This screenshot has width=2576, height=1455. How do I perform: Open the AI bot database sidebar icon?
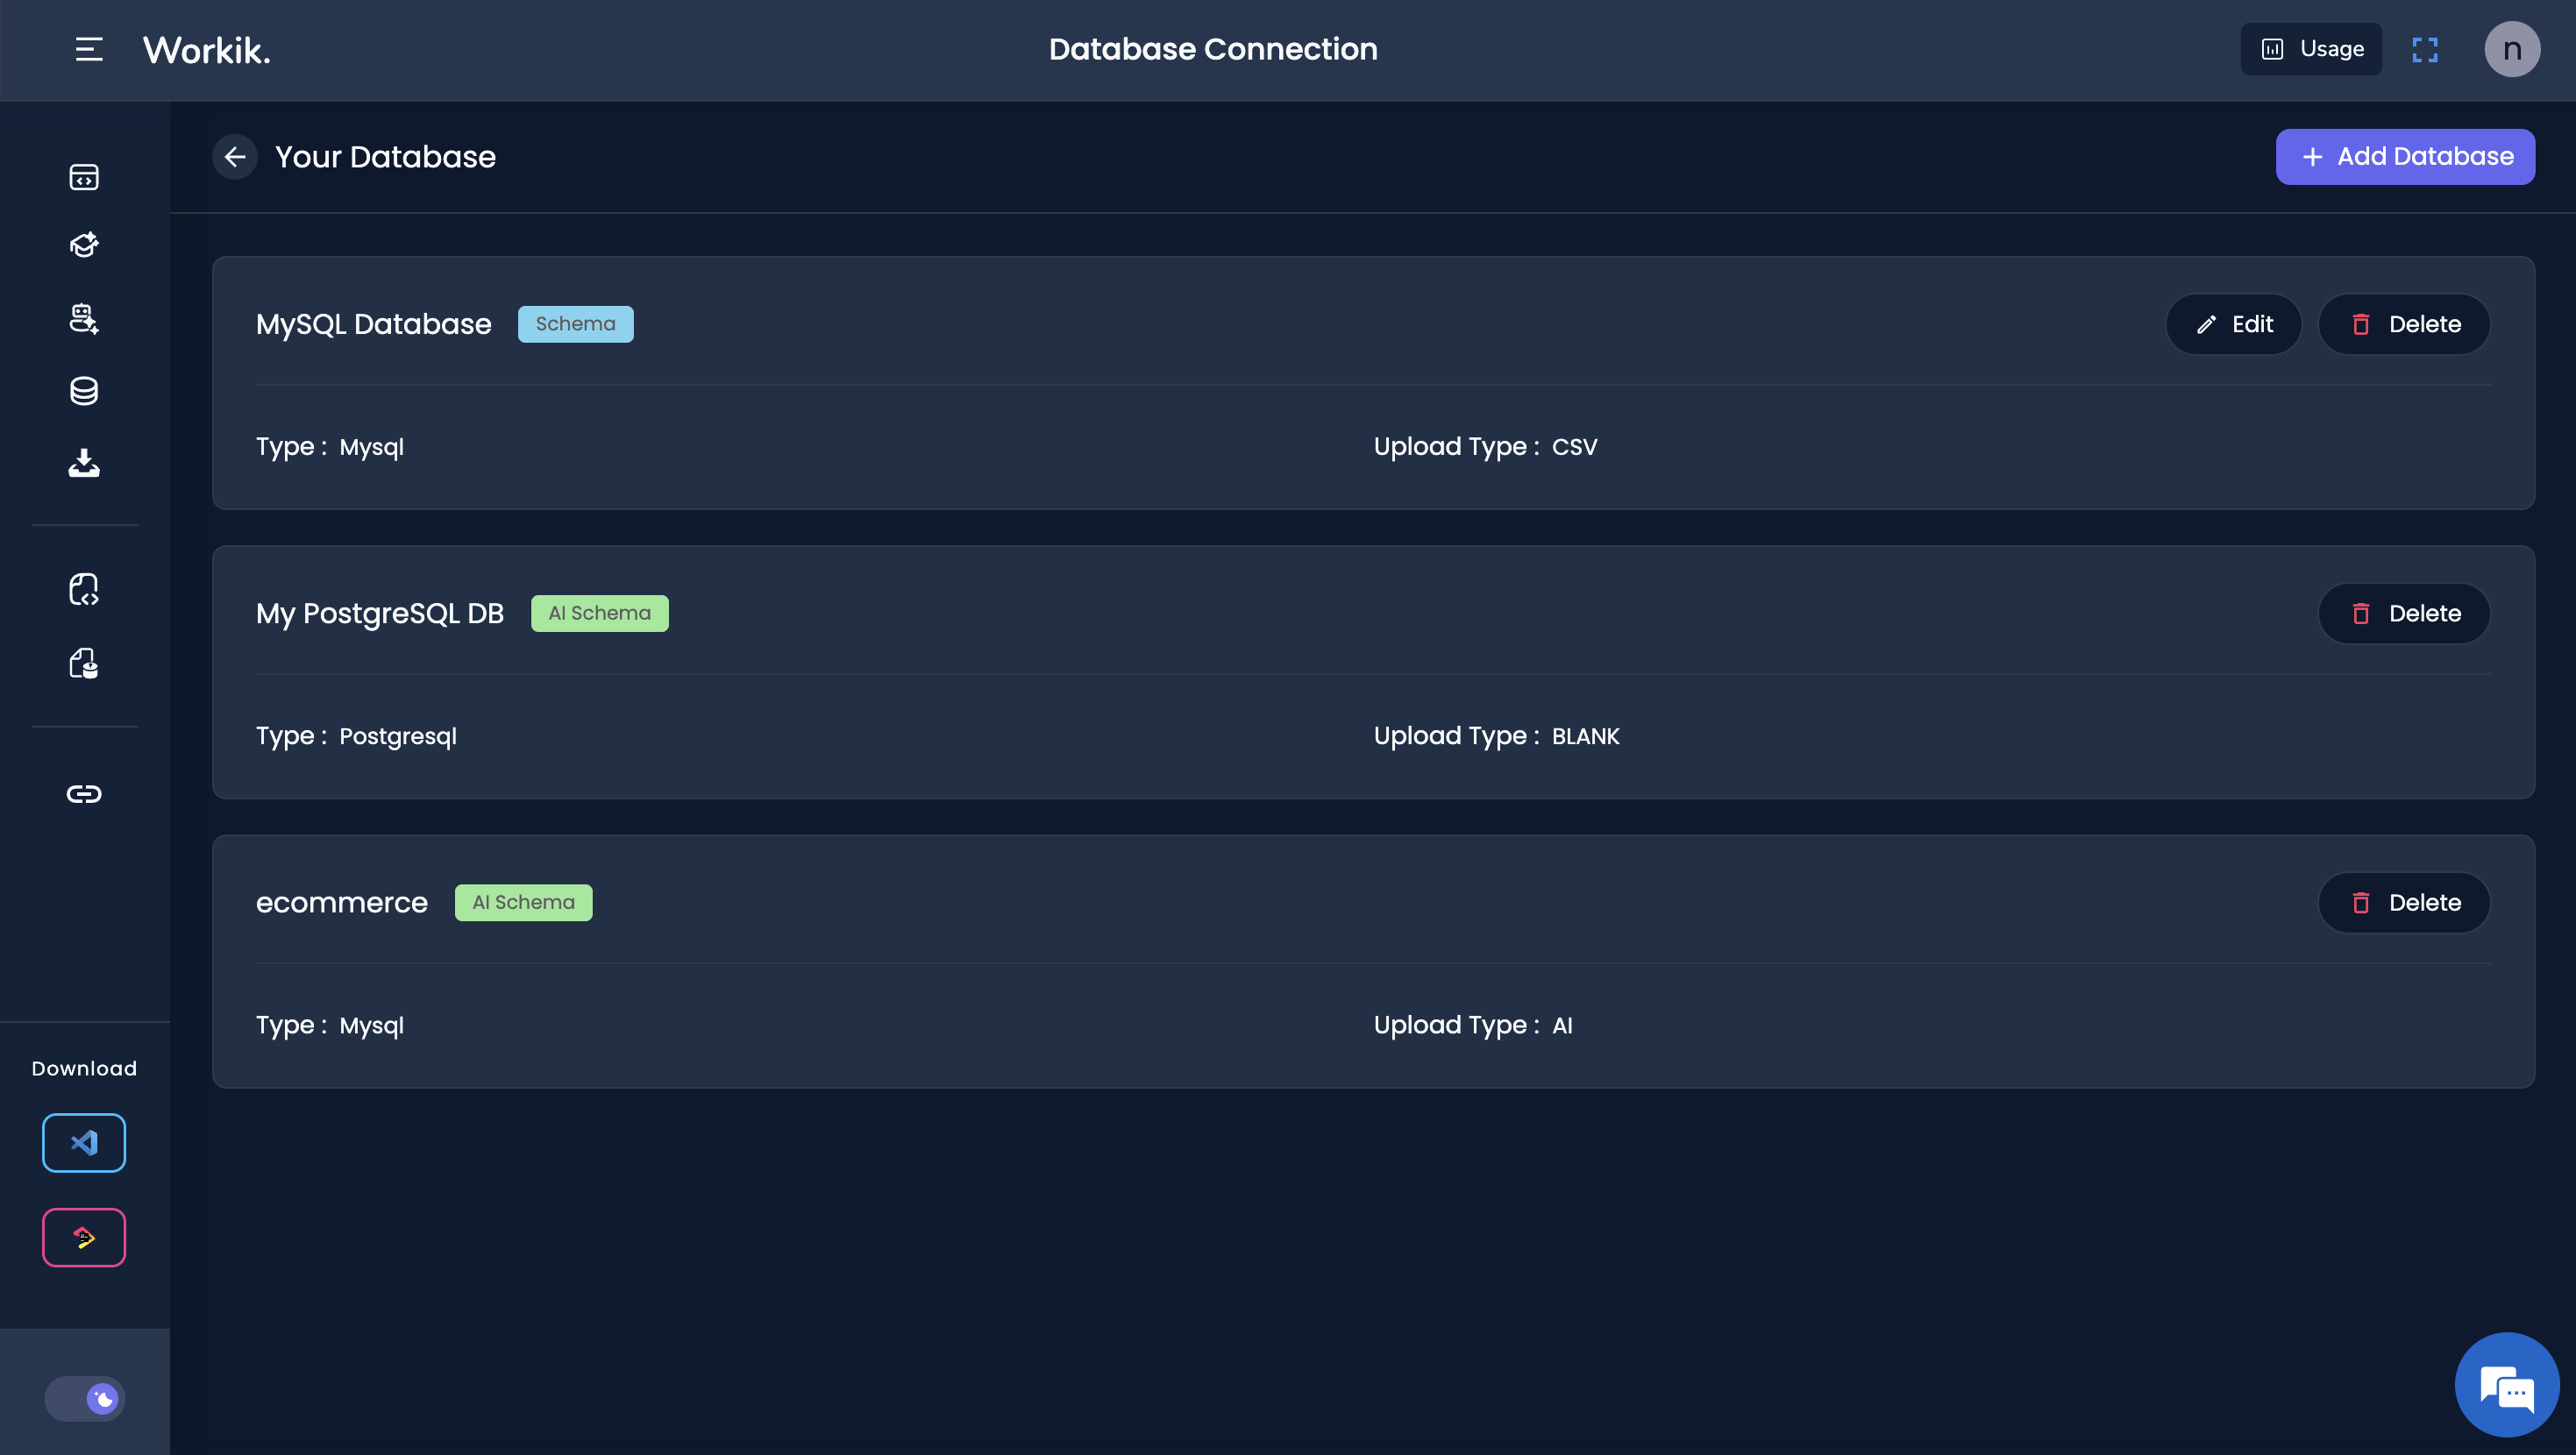pos(84,318)
